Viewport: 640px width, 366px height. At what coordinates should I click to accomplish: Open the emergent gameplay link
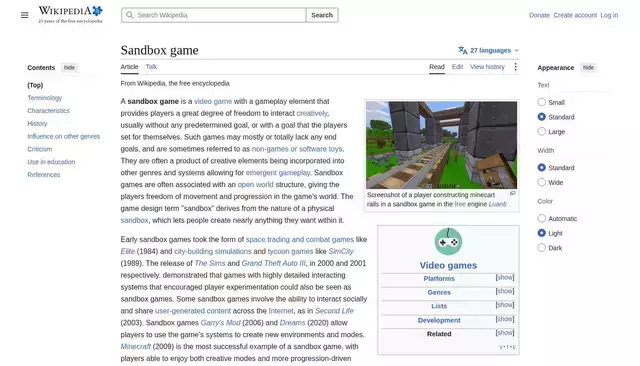278,173
